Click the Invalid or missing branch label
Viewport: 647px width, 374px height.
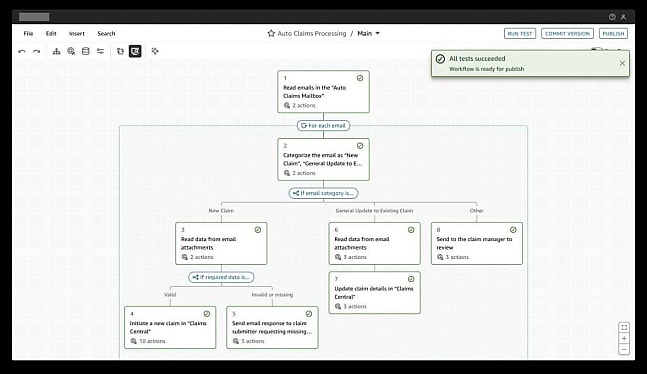coord(272,295)
